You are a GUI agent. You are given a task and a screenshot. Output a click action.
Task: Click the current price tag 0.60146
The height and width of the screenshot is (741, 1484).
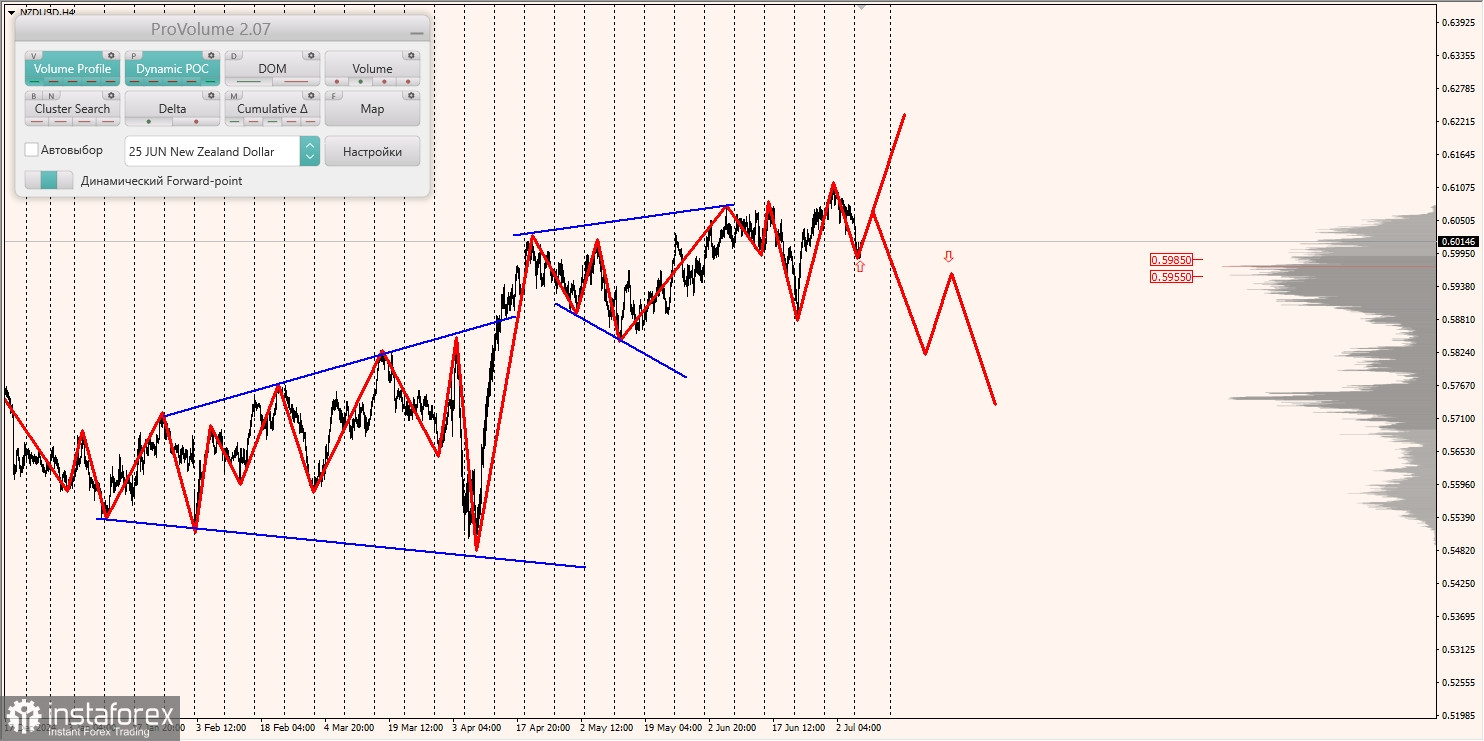[x=1460, y=241]
